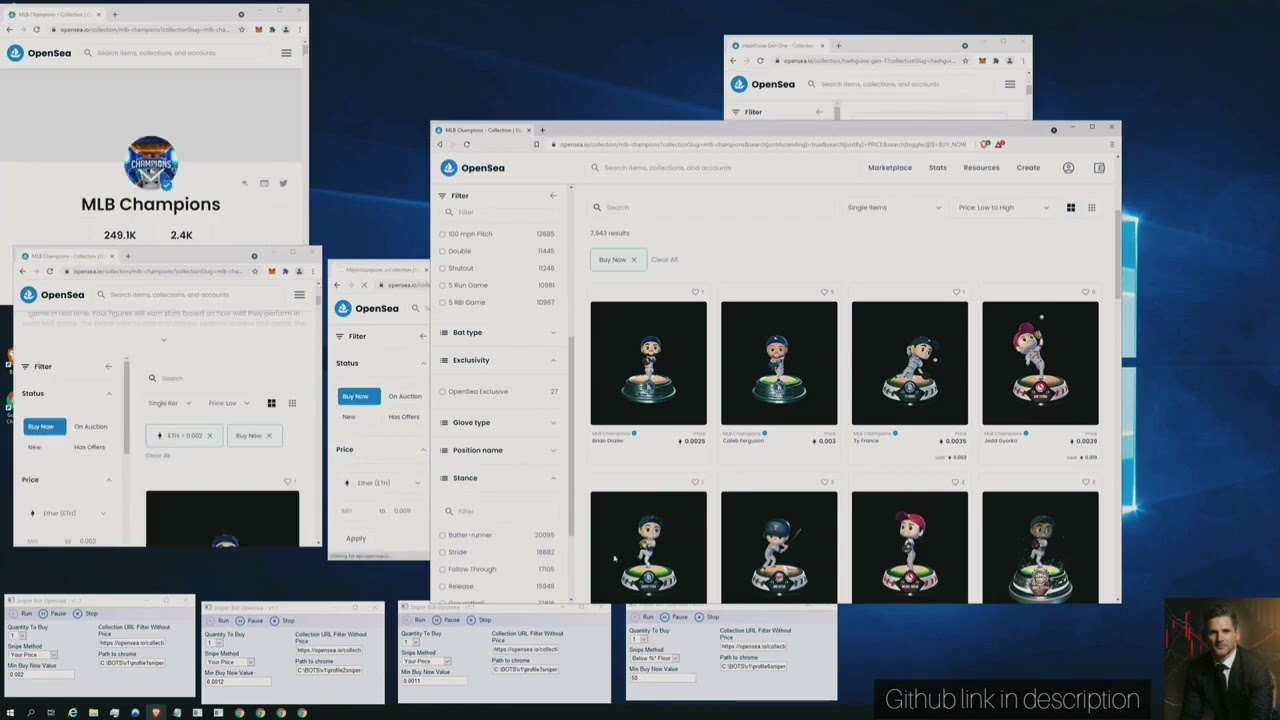Open Below % Floor snipe method dropdown
The width and height of the screenshot is (1280, 720).
pos(655,658)
